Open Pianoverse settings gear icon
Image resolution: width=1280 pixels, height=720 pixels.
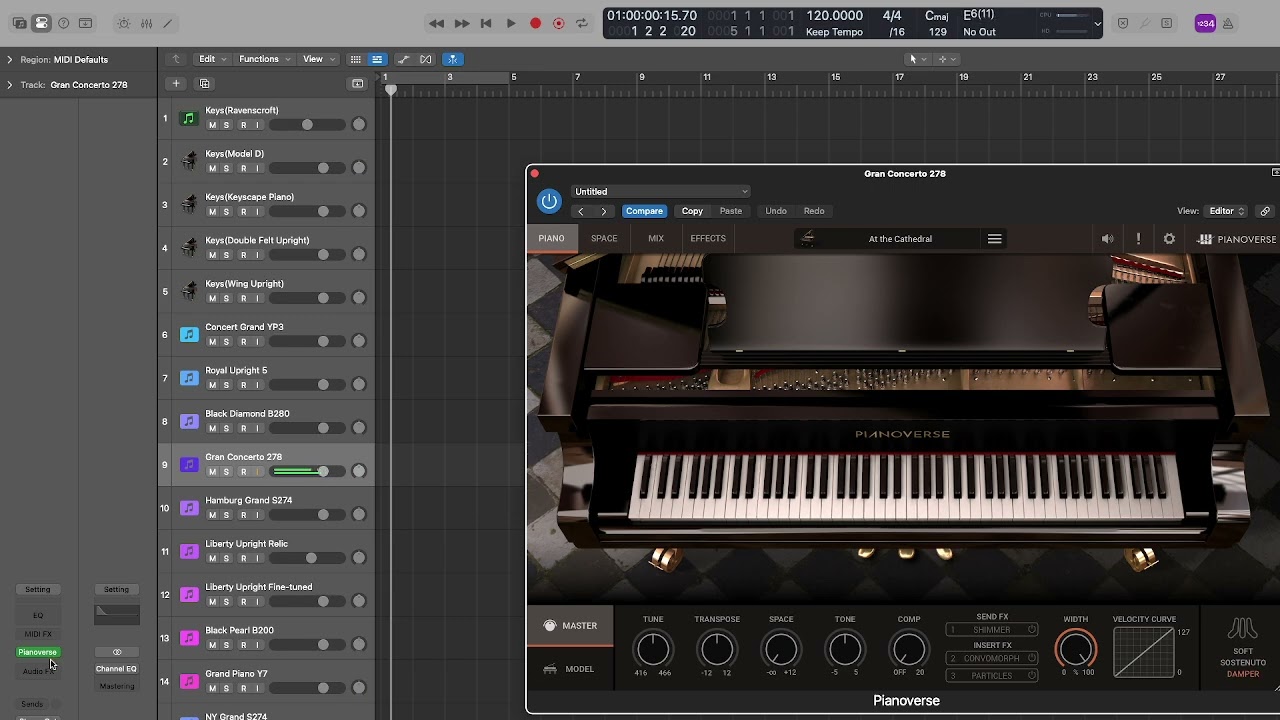[x=1169, y=239]
